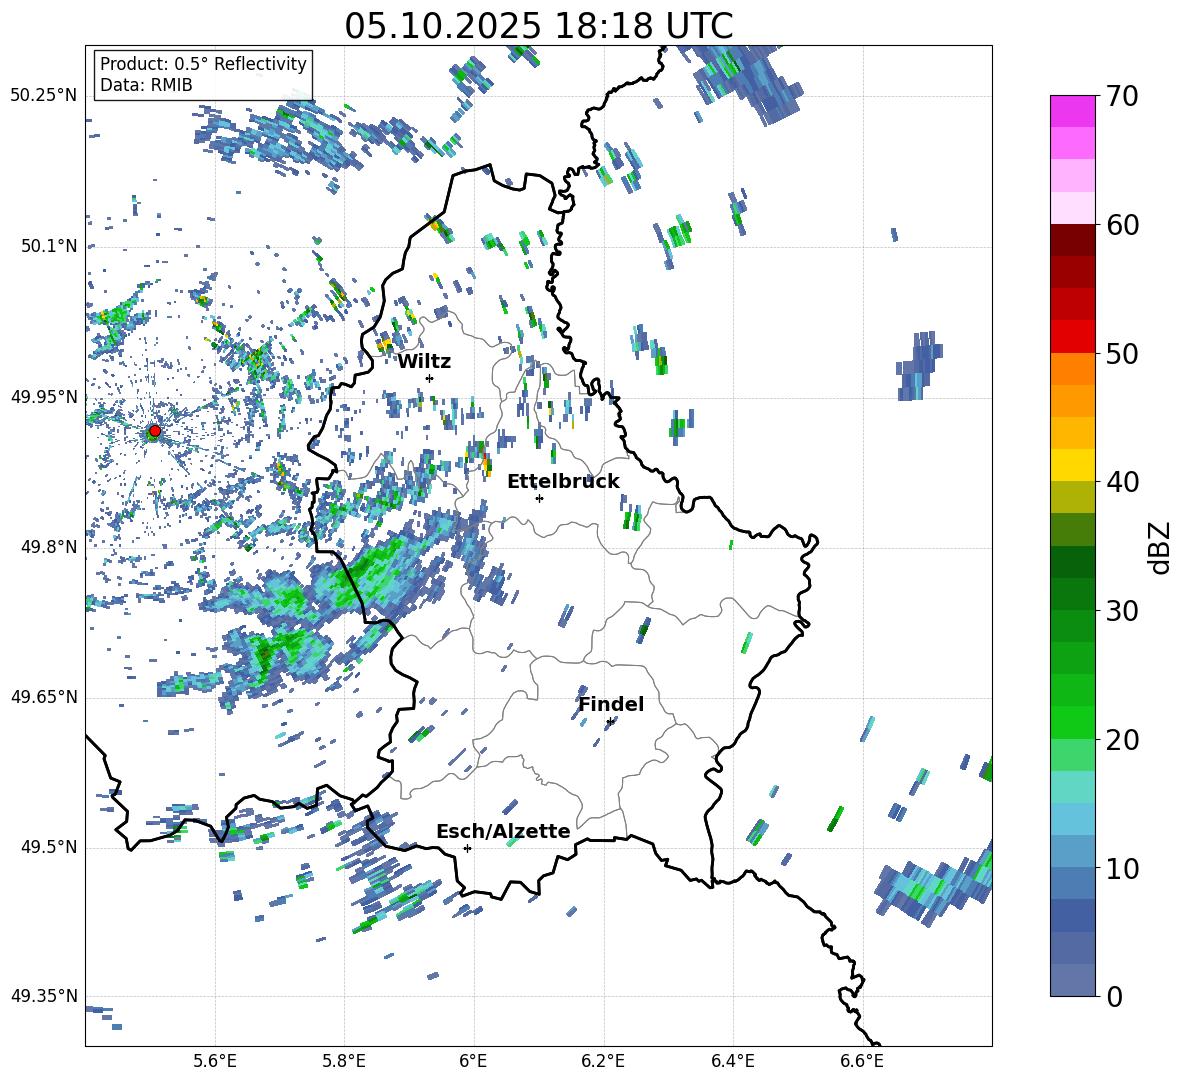Click the 'Data: RMIB' text

pyautogui.click(x=146, y=85)
